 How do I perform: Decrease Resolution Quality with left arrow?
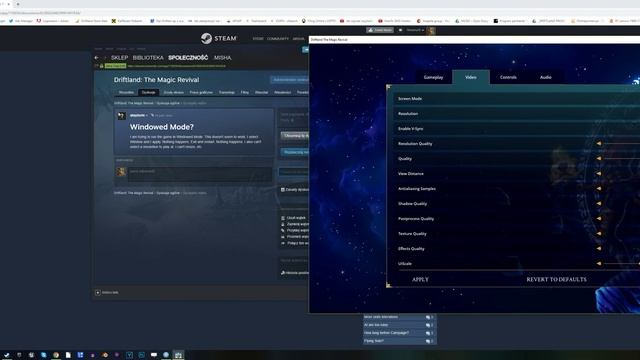[599, 144]
